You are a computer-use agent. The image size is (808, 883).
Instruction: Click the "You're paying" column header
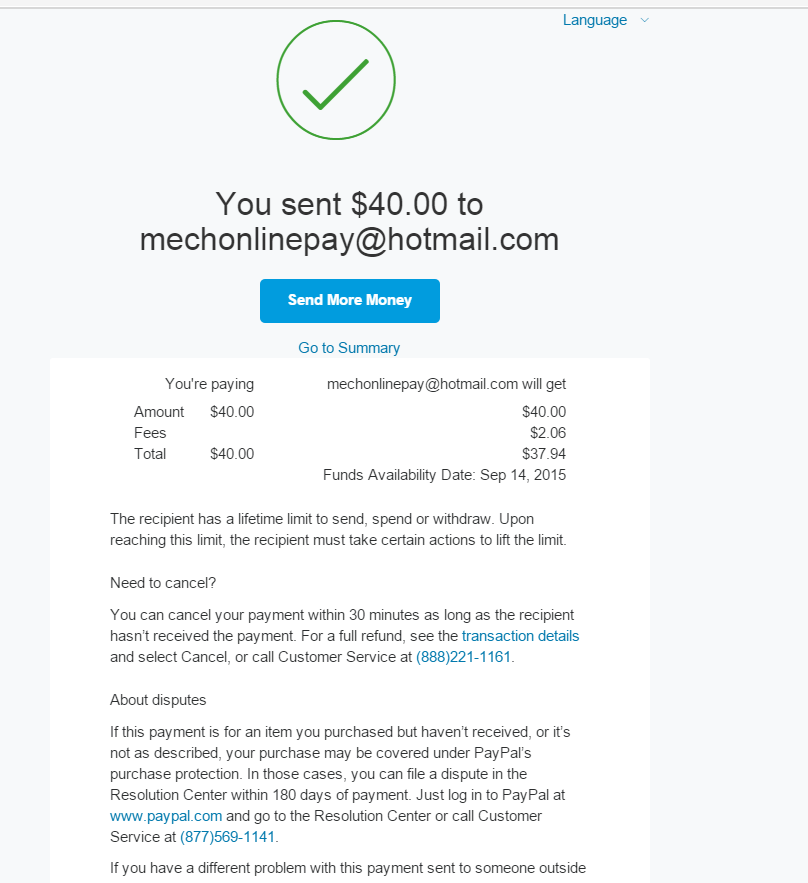[209, 384]
